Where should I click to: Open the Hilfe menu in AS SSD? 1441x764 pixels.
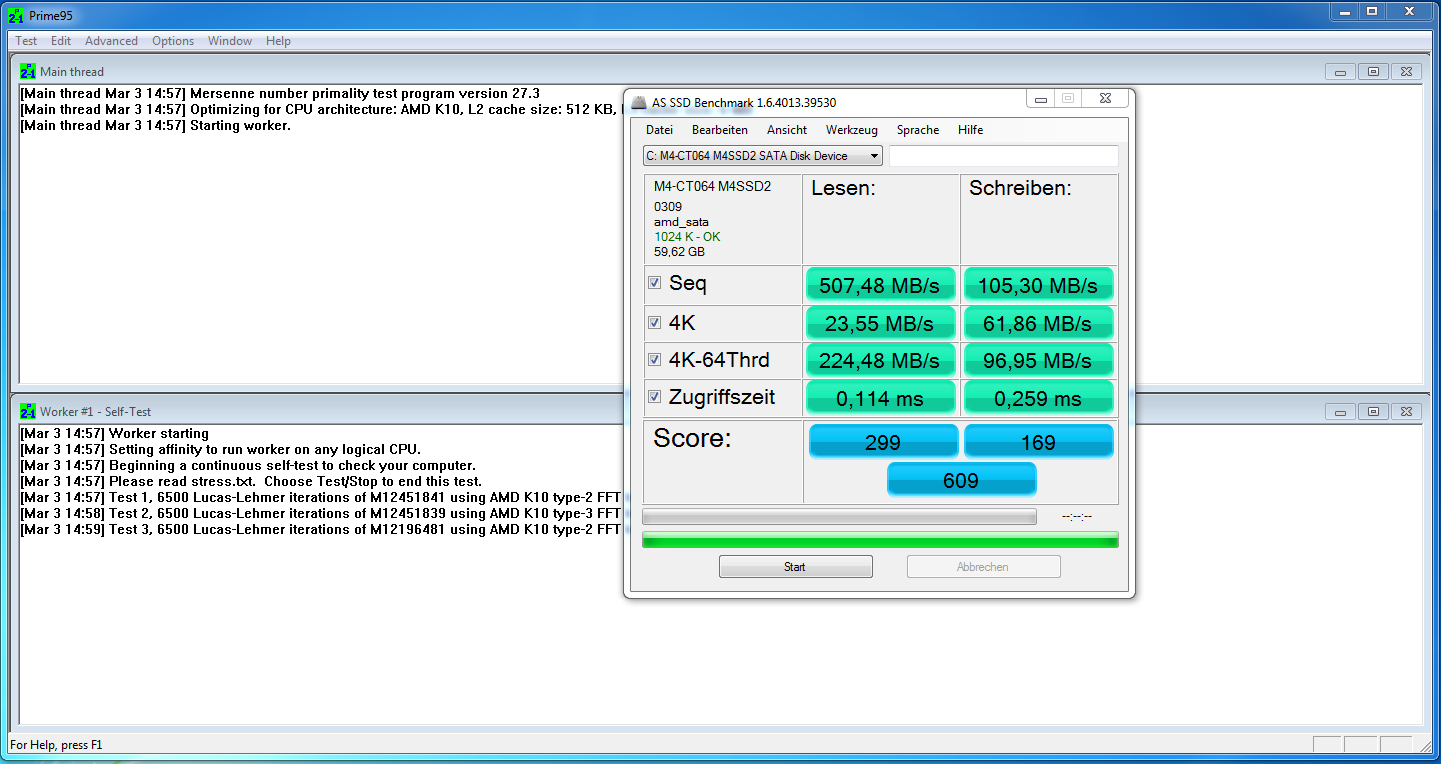[970, 130]
